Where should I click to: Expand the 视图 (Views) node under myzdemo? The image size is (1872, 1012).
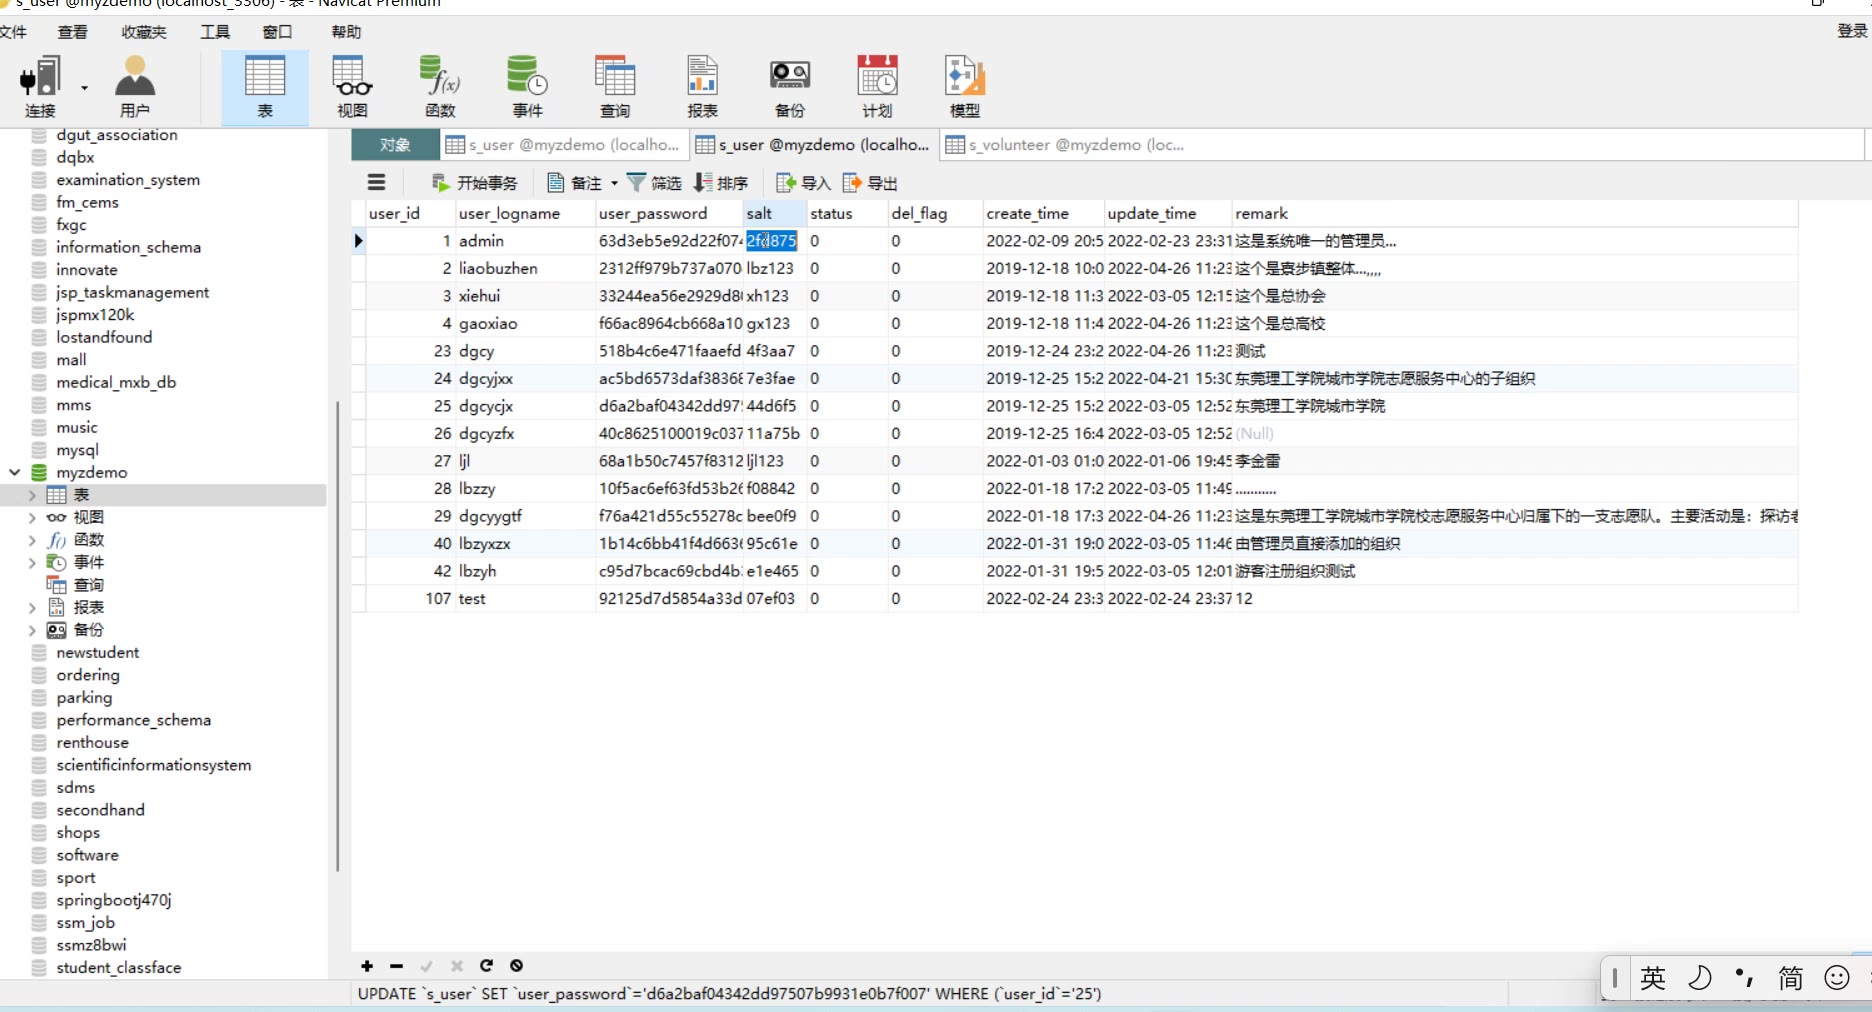(32, 517)
